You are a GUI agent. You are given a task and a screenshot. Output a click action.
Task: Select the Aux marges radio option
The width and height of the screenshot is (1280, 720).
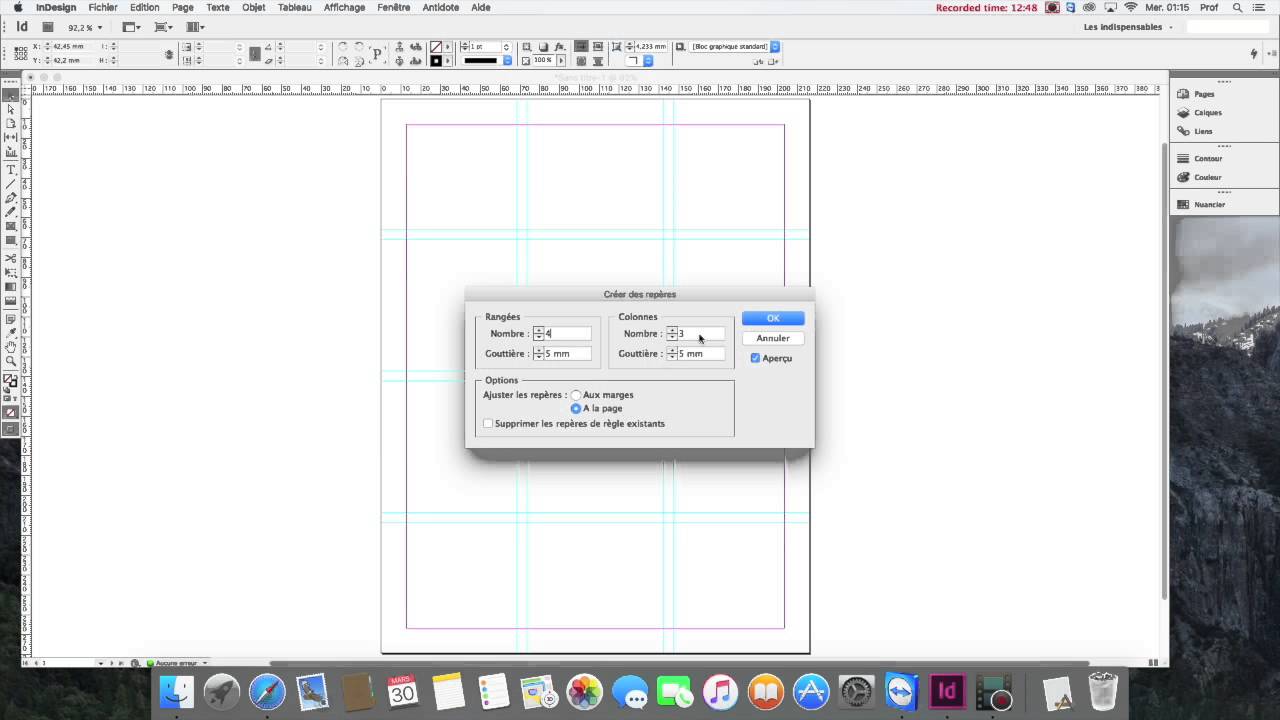[x=576, y=395]
